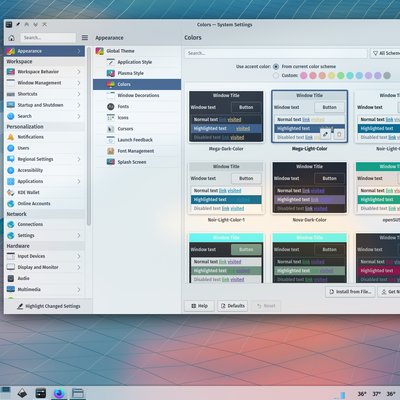Screen dimensions: 400x400
Task: Open the Cursors settings page
Action: click(x=137, y=129)
